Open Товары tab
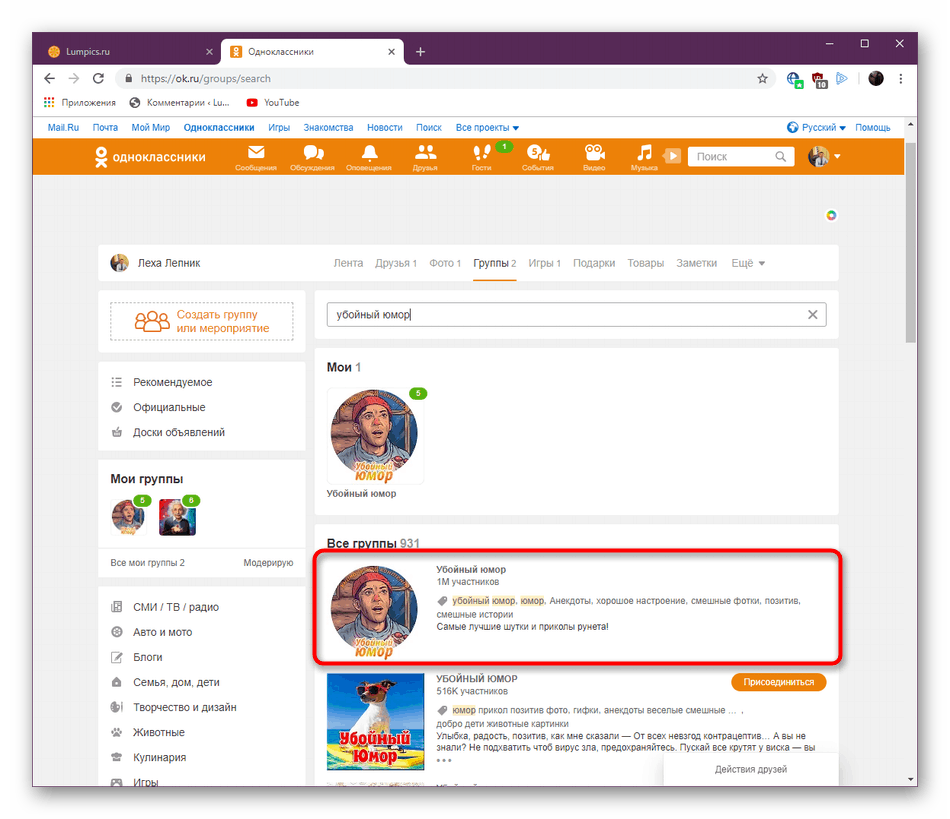Image resolution: width=950 pixels, height=819 pixels. click(x=645, y=263)
